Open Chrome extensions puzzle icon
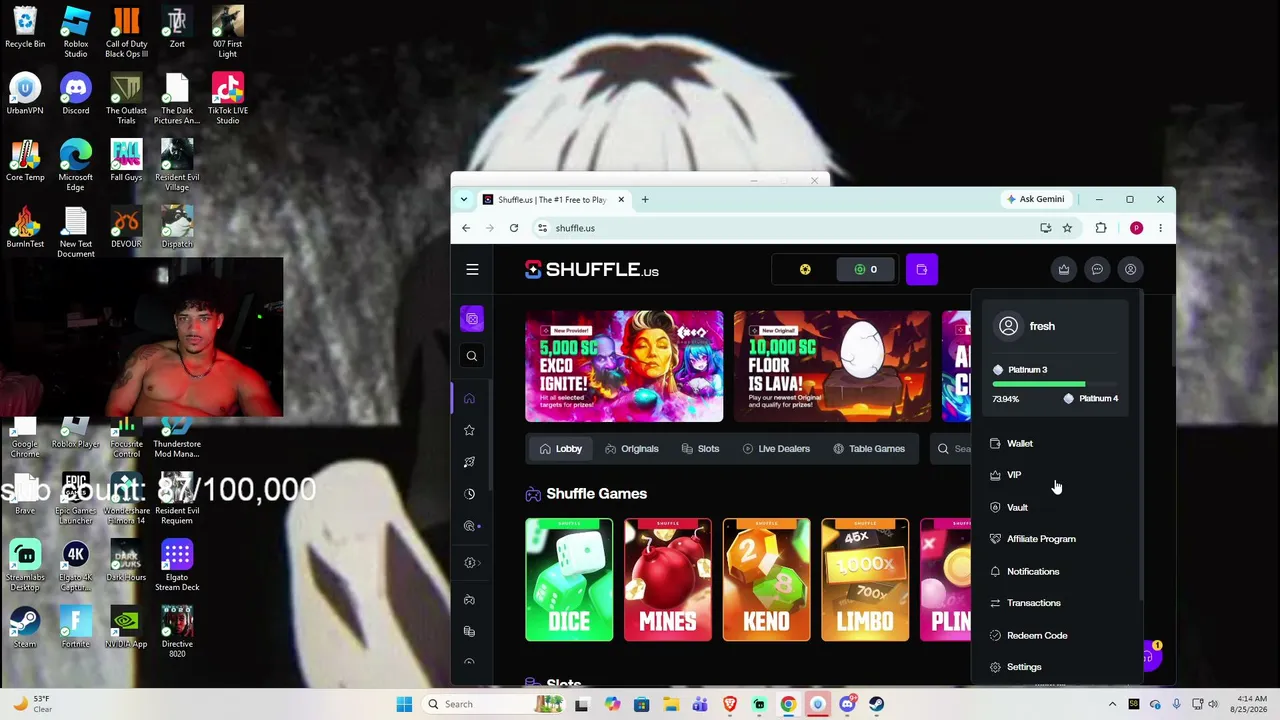Image resolution: width=1280 pixels, height=720 pixels. pyautogui.click(x=1101, y=228)
